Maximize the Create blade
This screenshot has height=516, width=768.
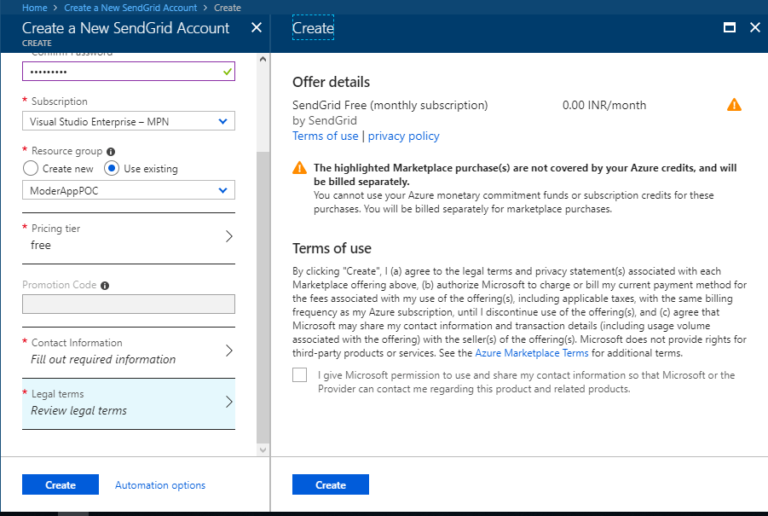point(729,28)
